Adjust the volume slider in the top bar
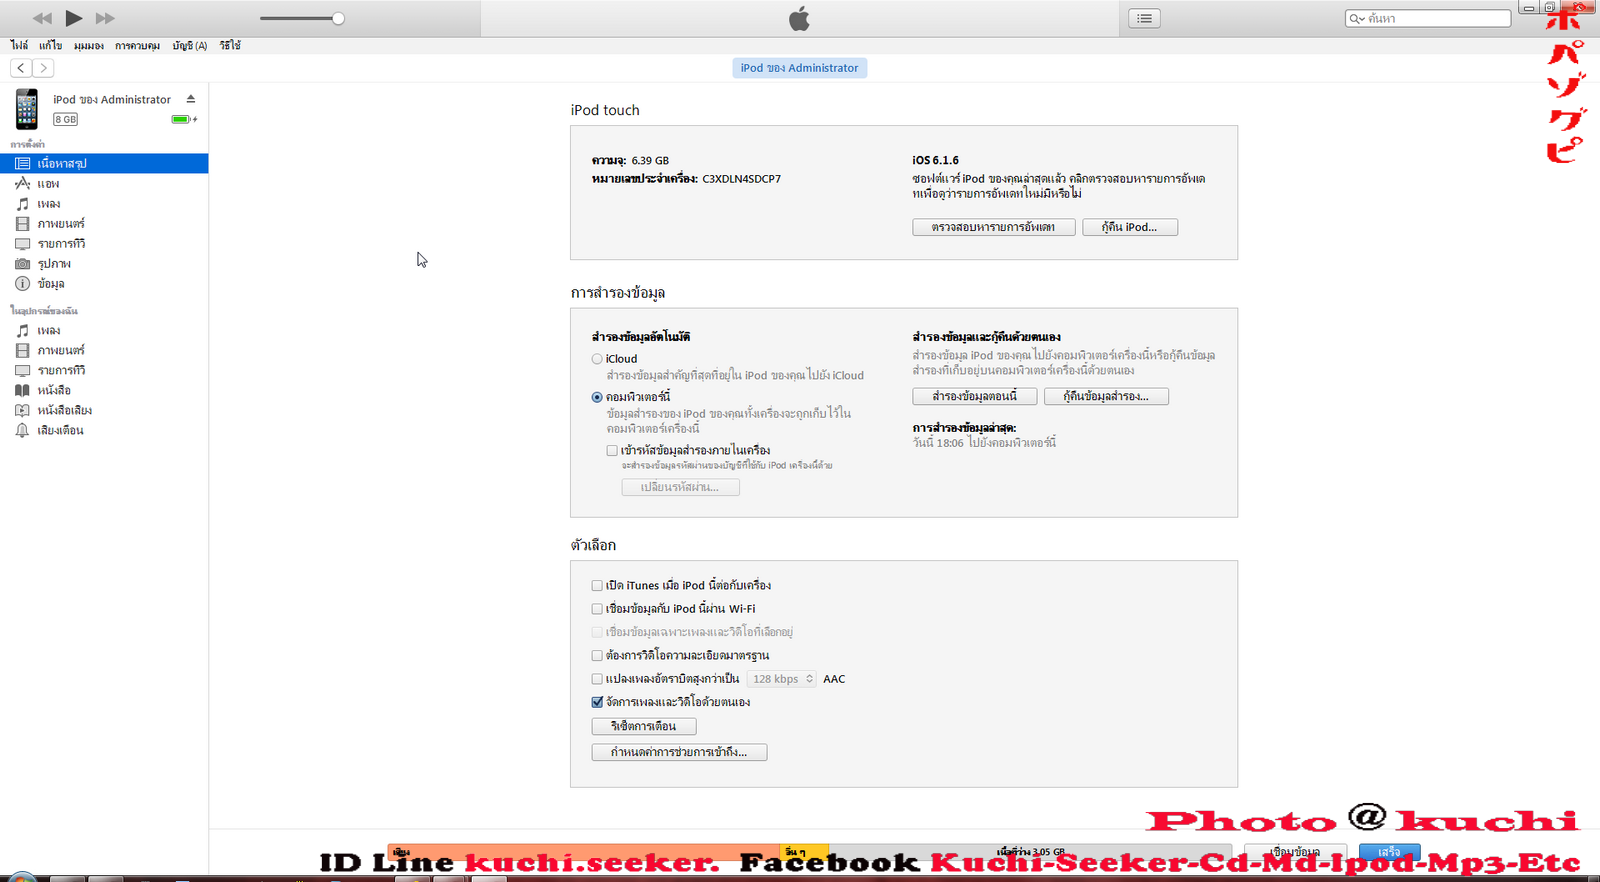 pos(301,18)
